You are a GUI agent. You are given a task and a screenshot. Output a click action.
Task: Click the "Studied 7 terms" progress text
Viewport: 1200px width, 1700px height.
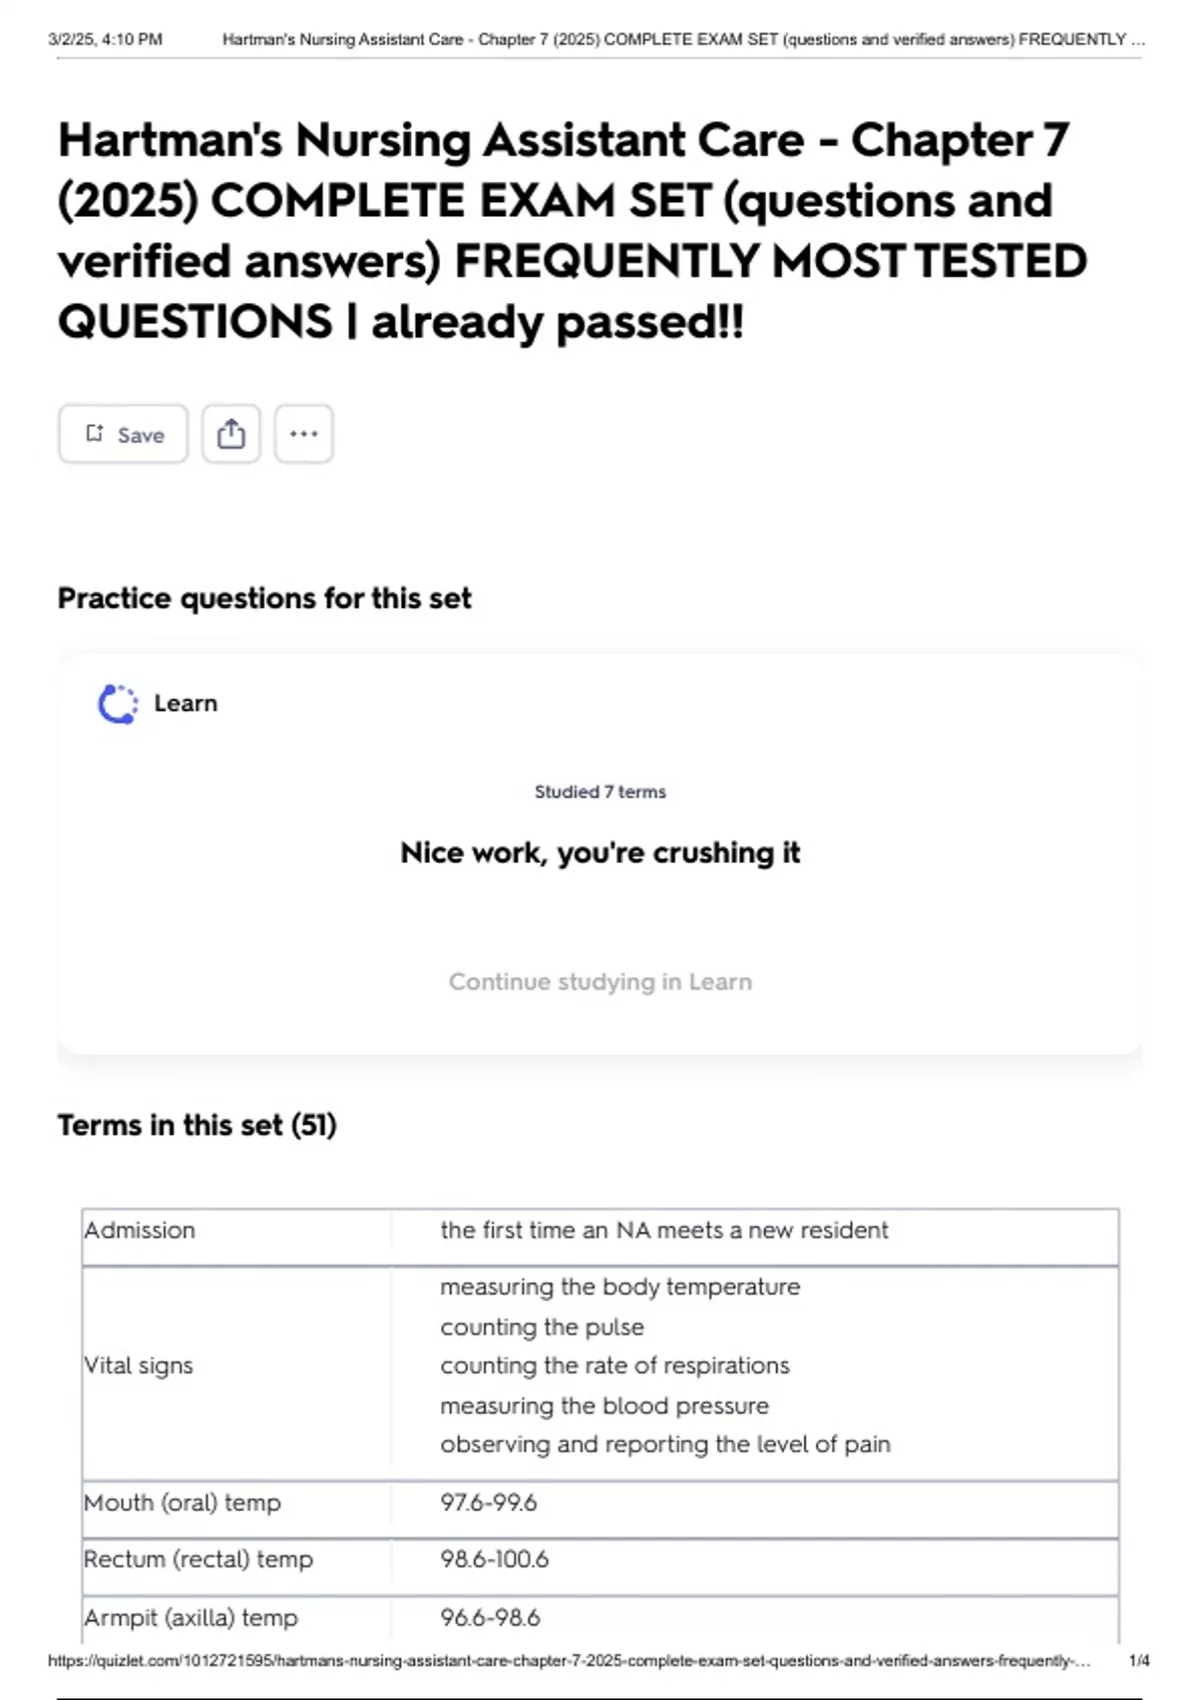coord(600,792)
